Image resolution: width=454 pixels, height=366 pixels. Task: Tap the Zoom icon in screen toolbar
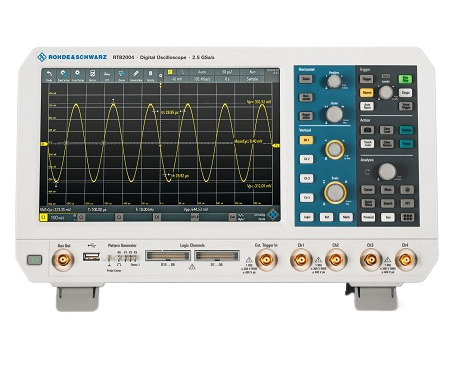121,75
